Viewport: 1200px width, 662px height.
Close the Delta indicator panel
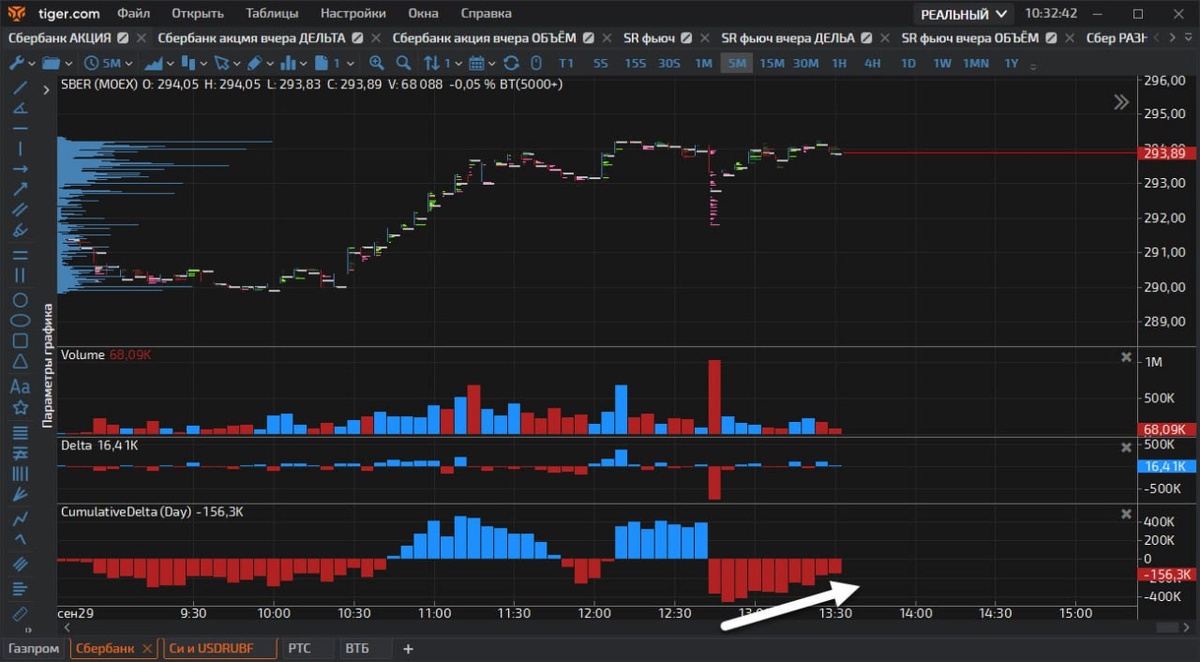click(x=1126, y=447)
